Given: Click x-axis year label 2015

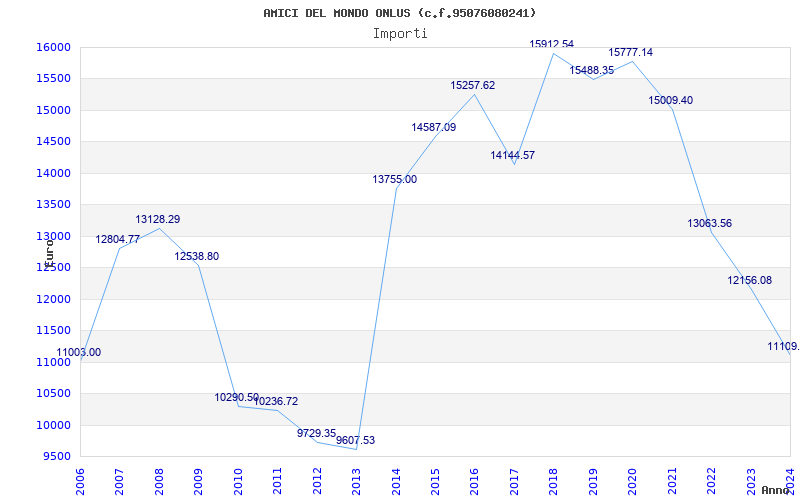Looking at the screenshot, I should pos(435,482).
